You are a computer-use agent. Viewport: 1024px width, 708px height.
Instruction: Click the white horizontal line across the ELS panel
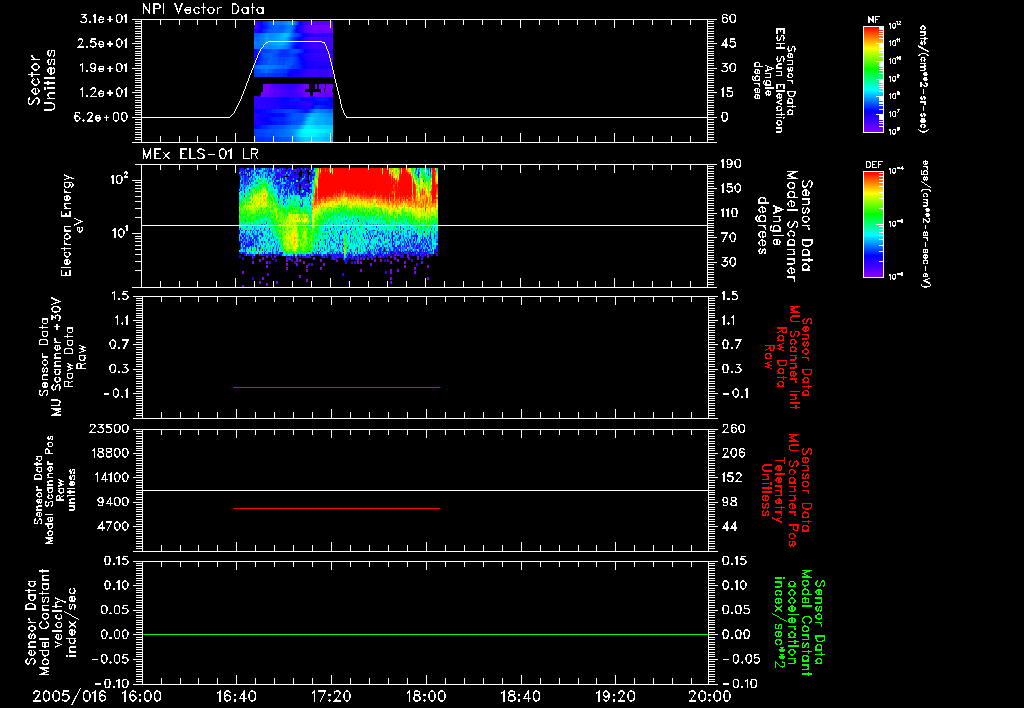pyautogui.click(x=425, y=225)
